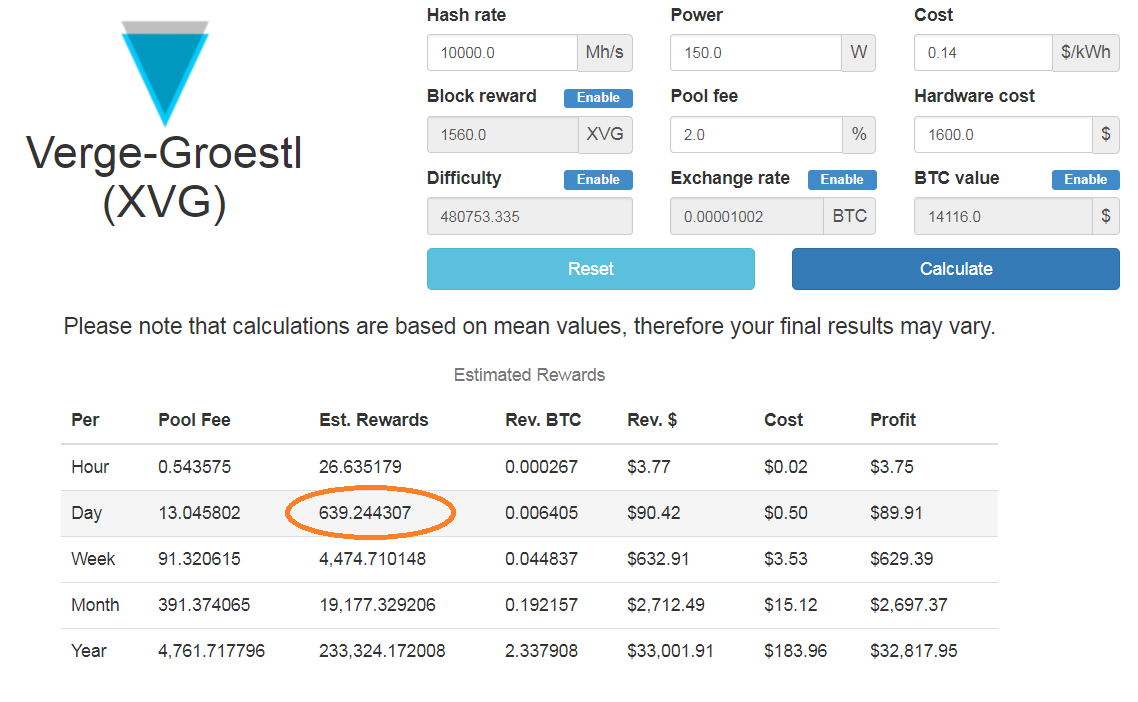
Task: Select the Day row label
Action: tap(86, 513)
